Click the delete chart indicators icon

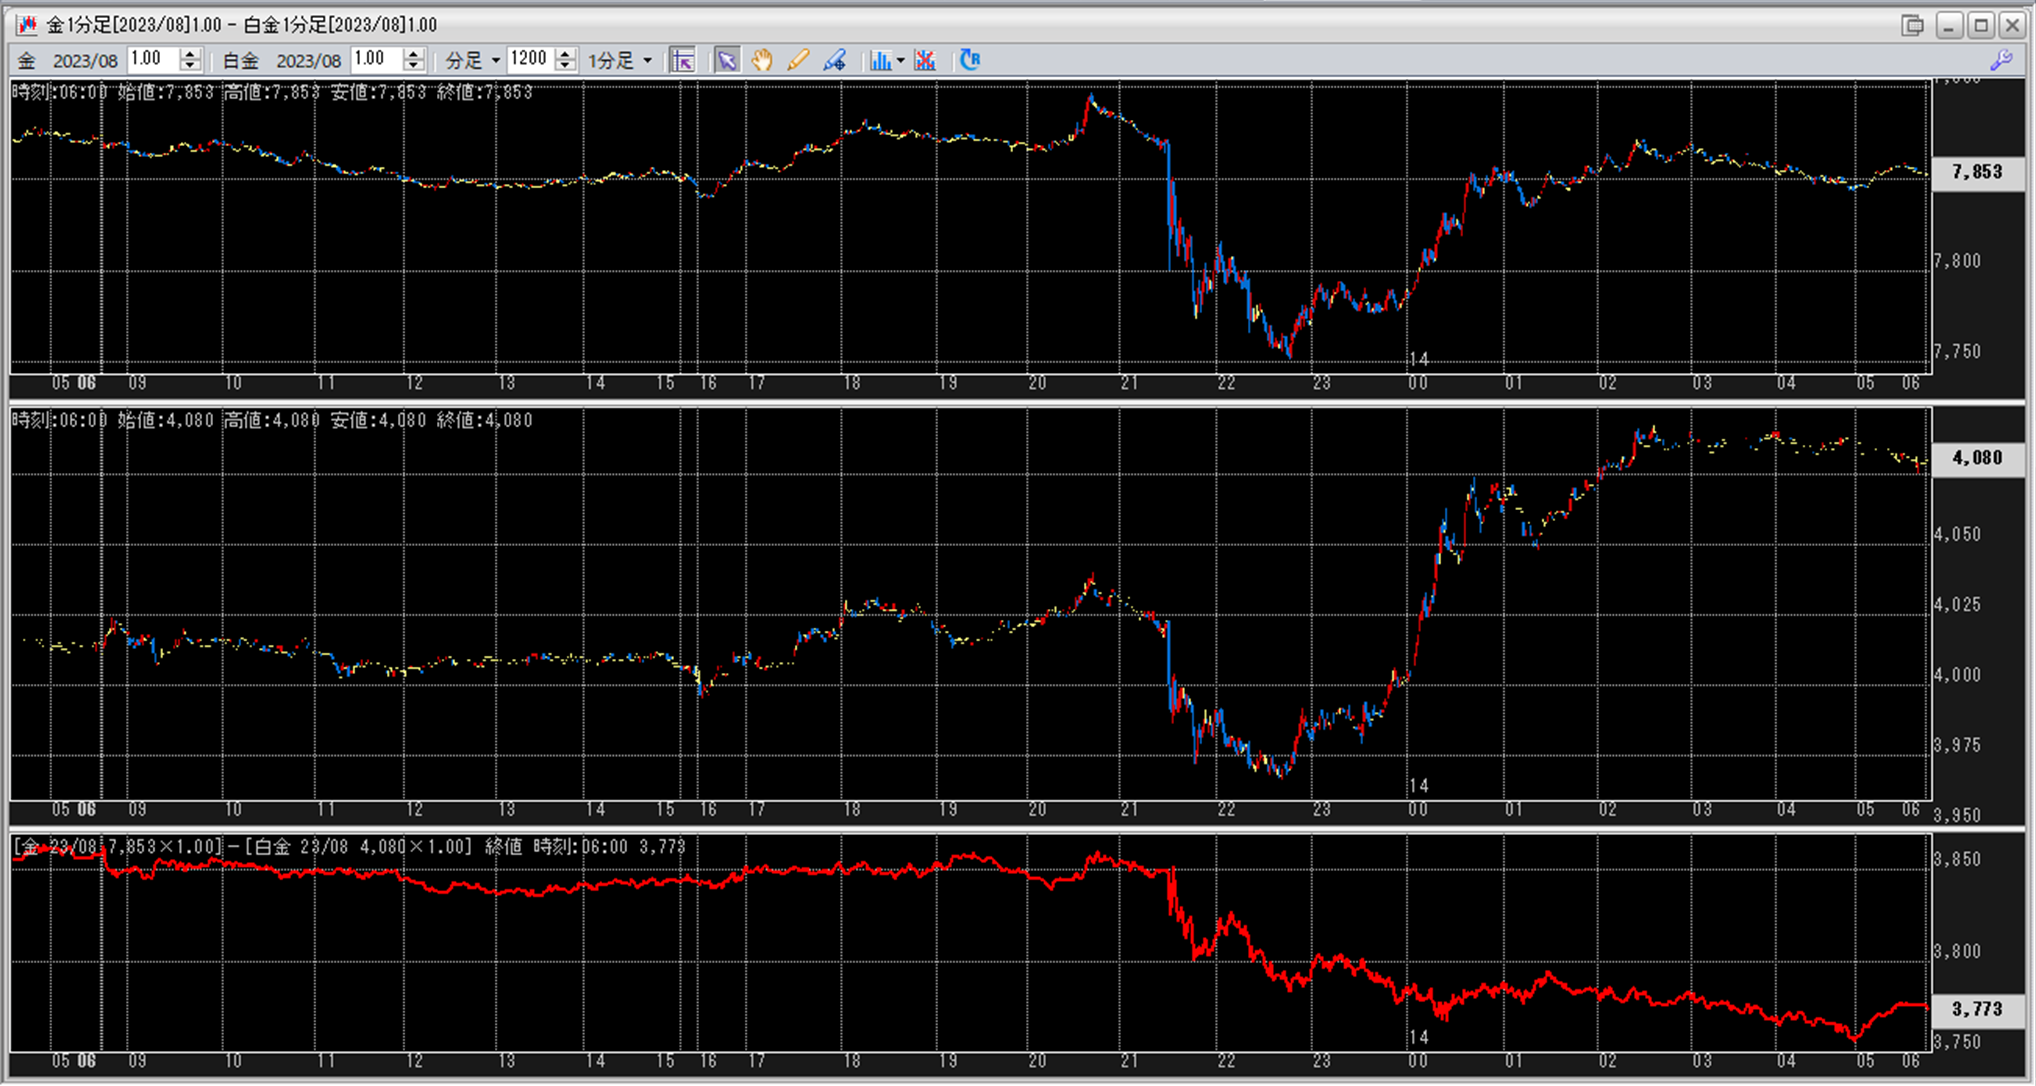(x=925, y=60)
